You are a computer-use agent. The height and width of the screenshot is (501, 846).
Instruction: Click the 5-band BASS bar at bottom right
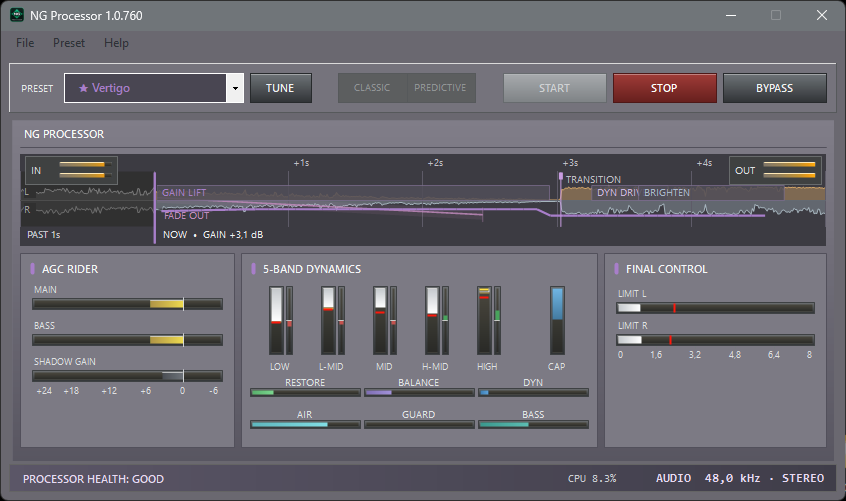pos(533,424)
